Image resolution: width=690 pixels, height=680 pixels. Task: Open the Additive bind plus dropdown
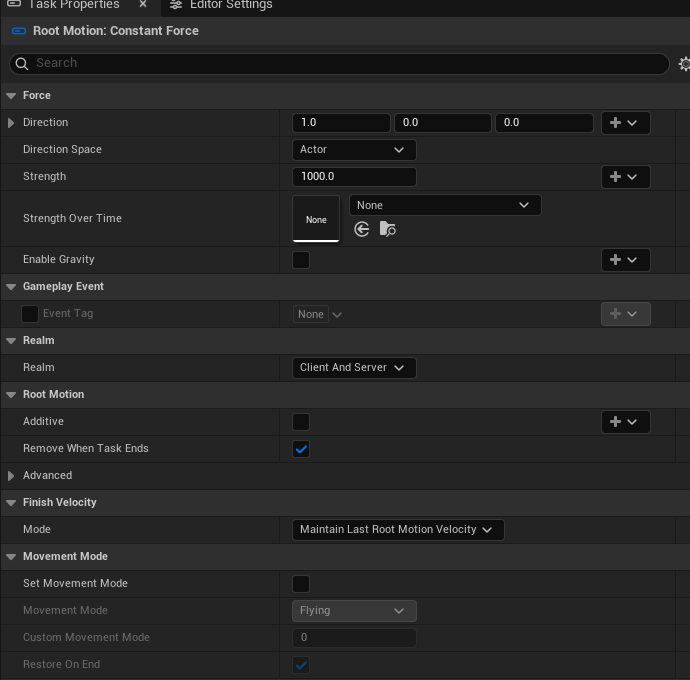[625, 422]
